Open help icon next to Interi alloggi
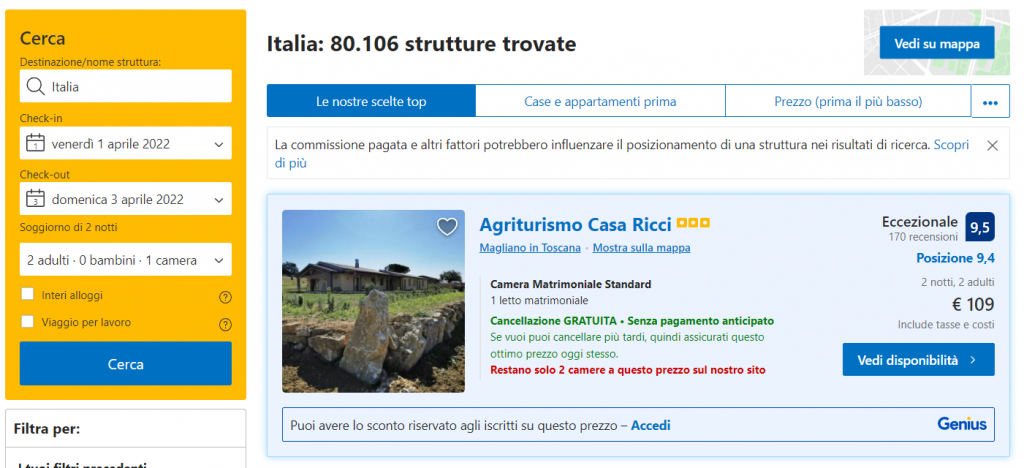 point(225,297)
